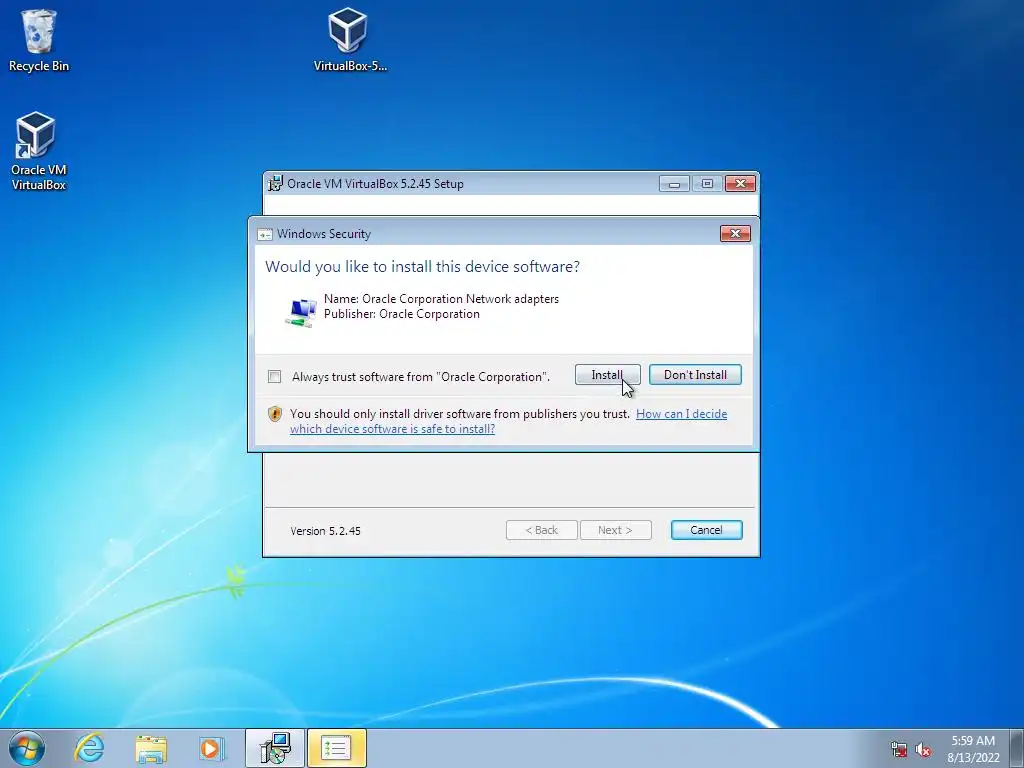Click the grayed Back button in Setup
The height and width of the screenshot is (768, 1024).
(x=541, y=530)
